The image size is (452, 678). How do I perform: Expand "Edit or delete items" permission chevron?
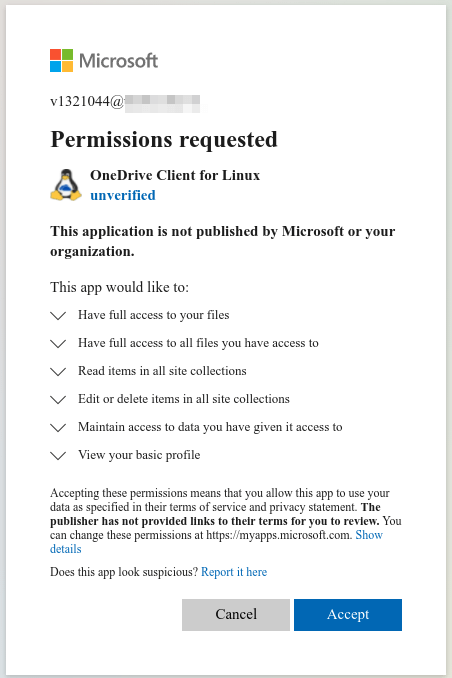[58, 400]
